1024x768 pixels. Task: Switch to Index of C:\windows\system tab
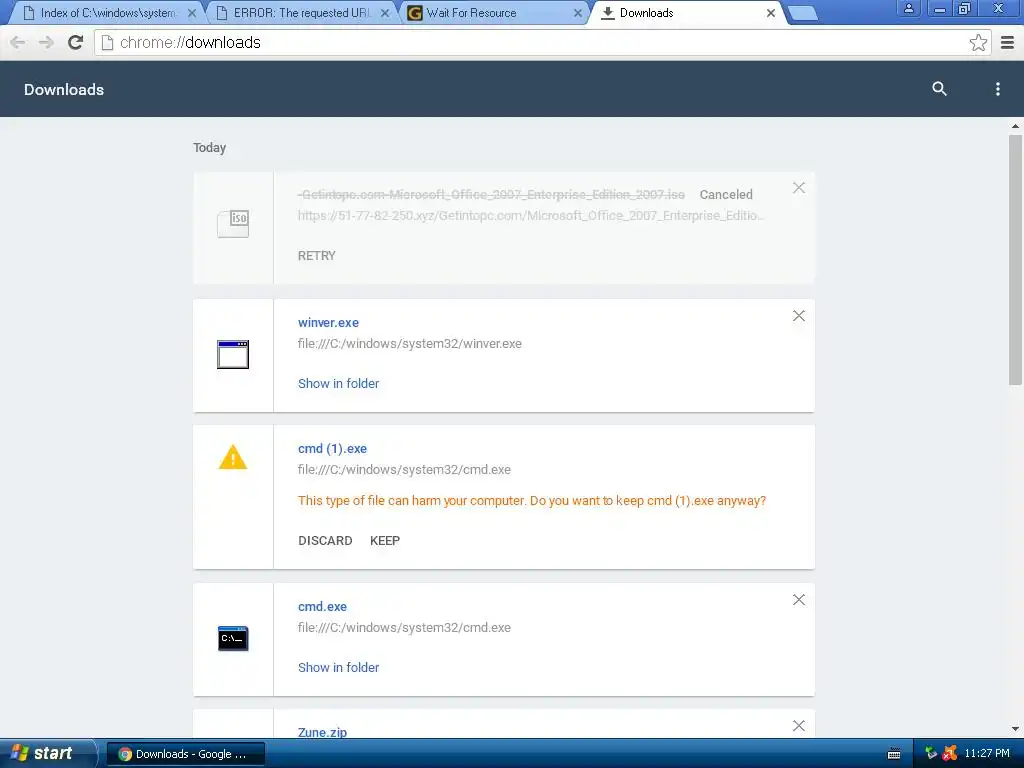point(108,13)
